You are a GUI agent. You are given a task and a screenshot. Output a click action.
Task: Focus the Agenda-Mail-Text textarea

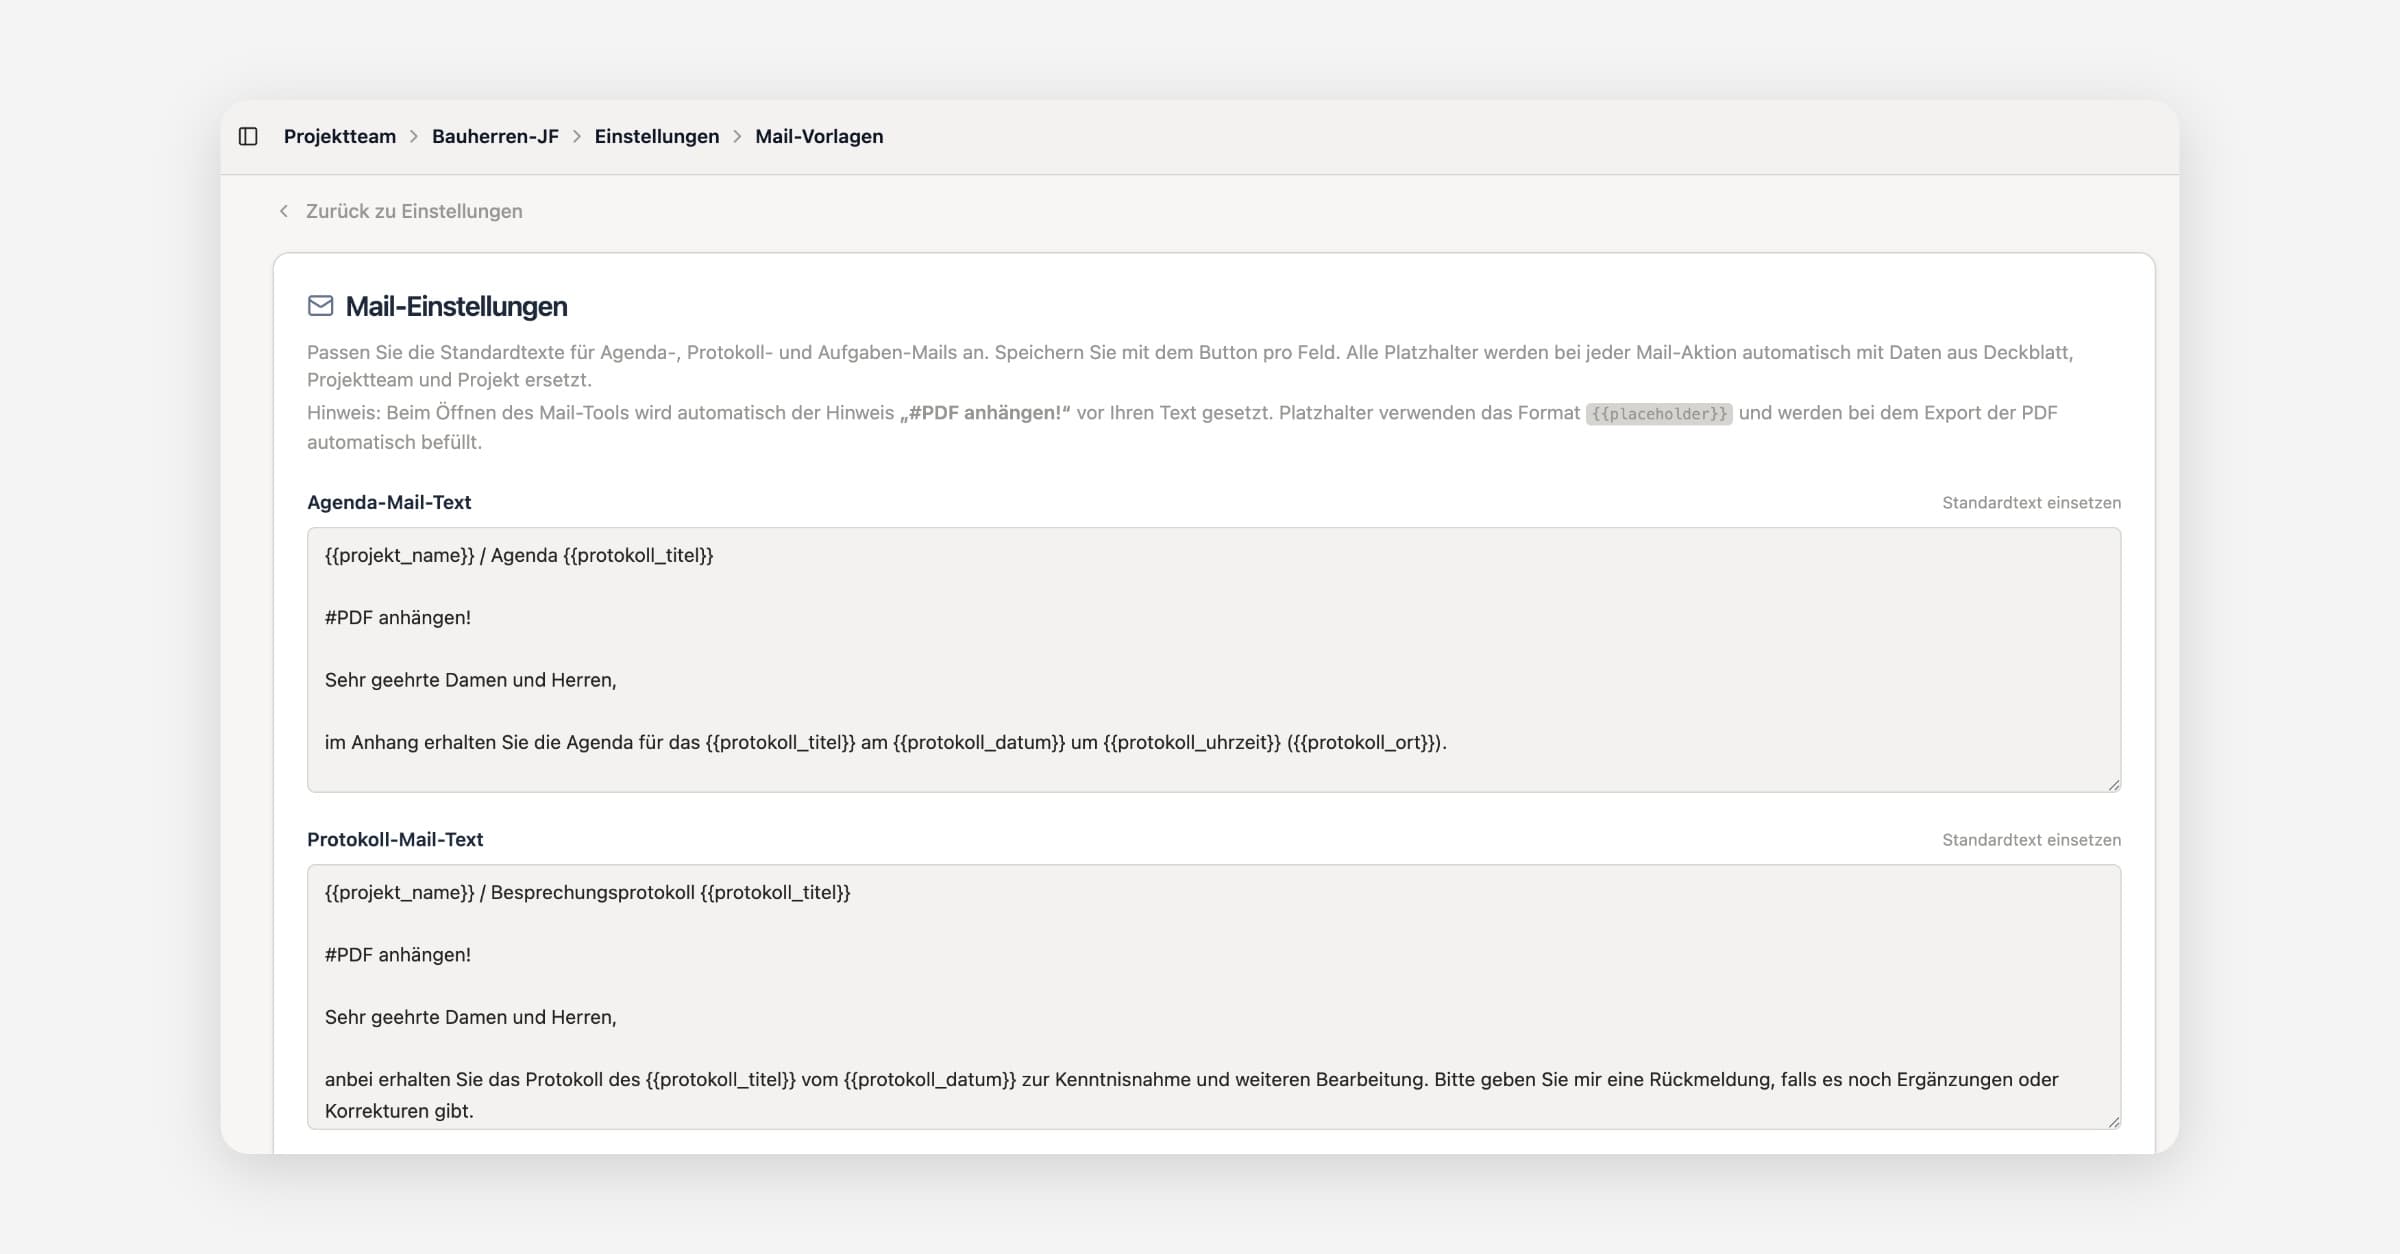[1213, 660]
